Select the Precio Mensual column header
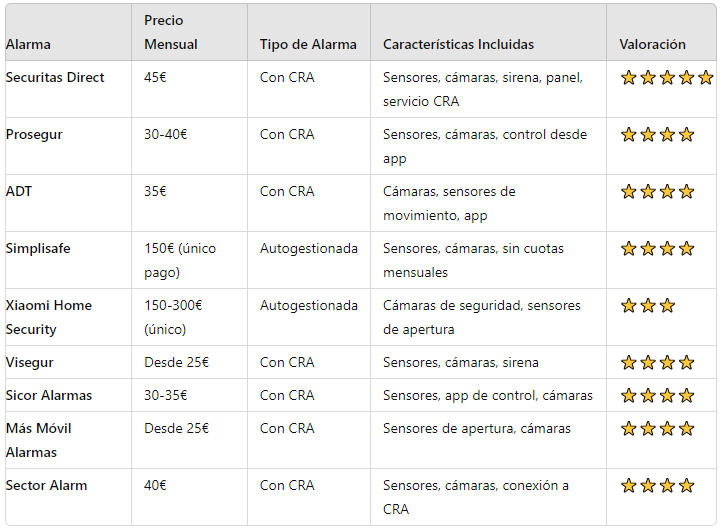The image size is (721, 529). point(171,32)
